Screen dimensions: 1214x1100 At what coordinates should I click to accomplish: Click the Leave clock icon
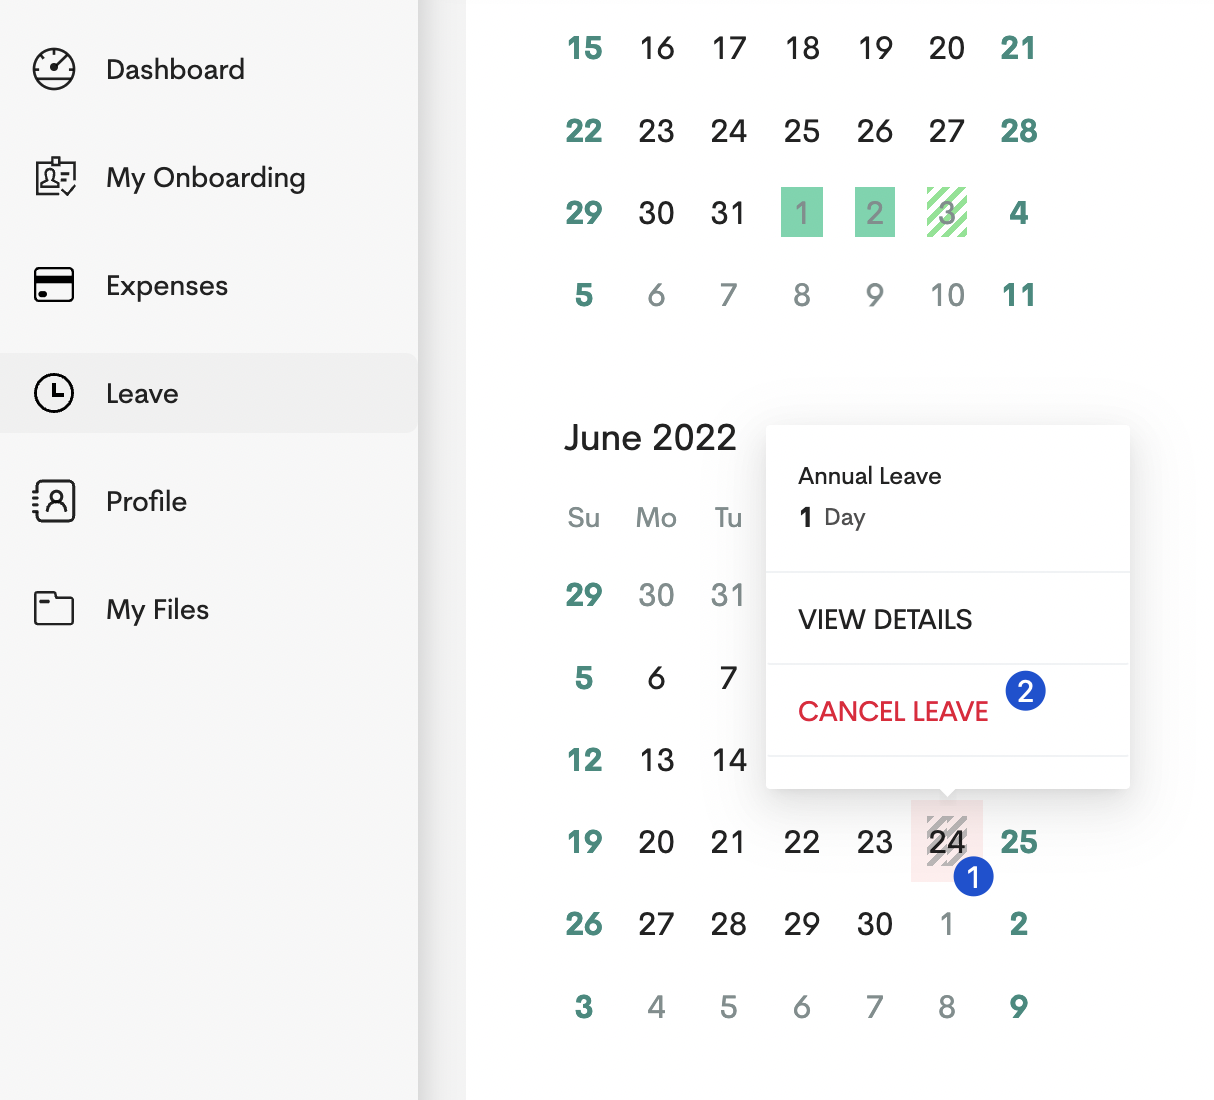click(x=54, y=393)
